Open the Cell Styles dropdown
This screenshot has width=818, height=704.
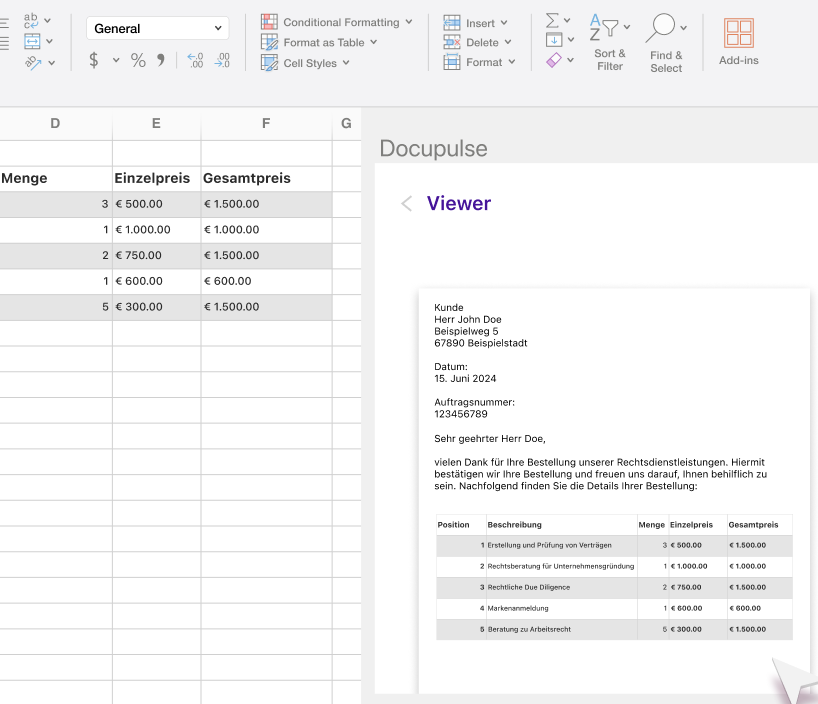[x=306, y=63]
